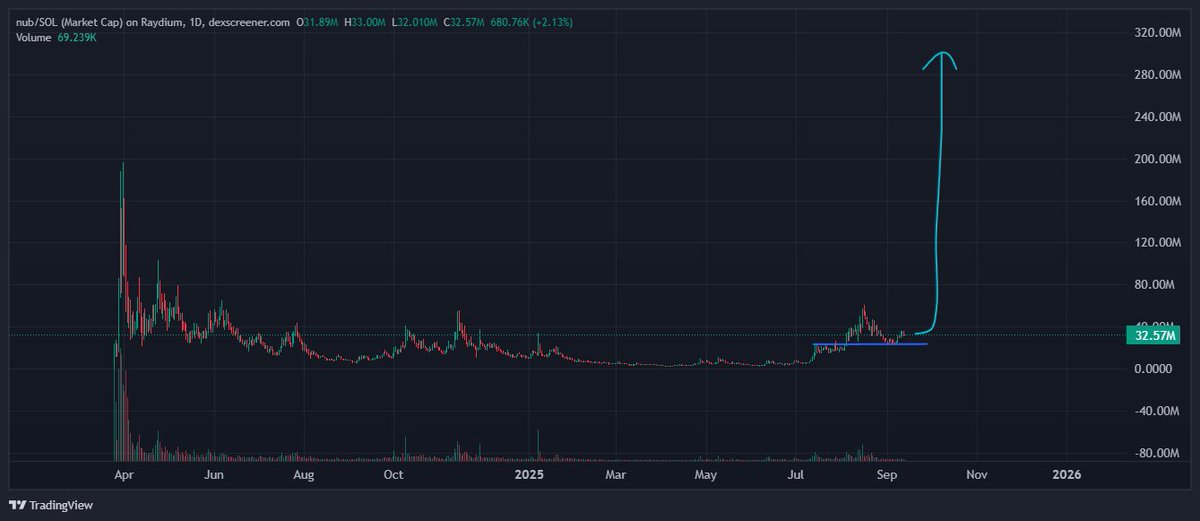
Task: Select the open value O31.89M
Action: (x=318, y=22)
